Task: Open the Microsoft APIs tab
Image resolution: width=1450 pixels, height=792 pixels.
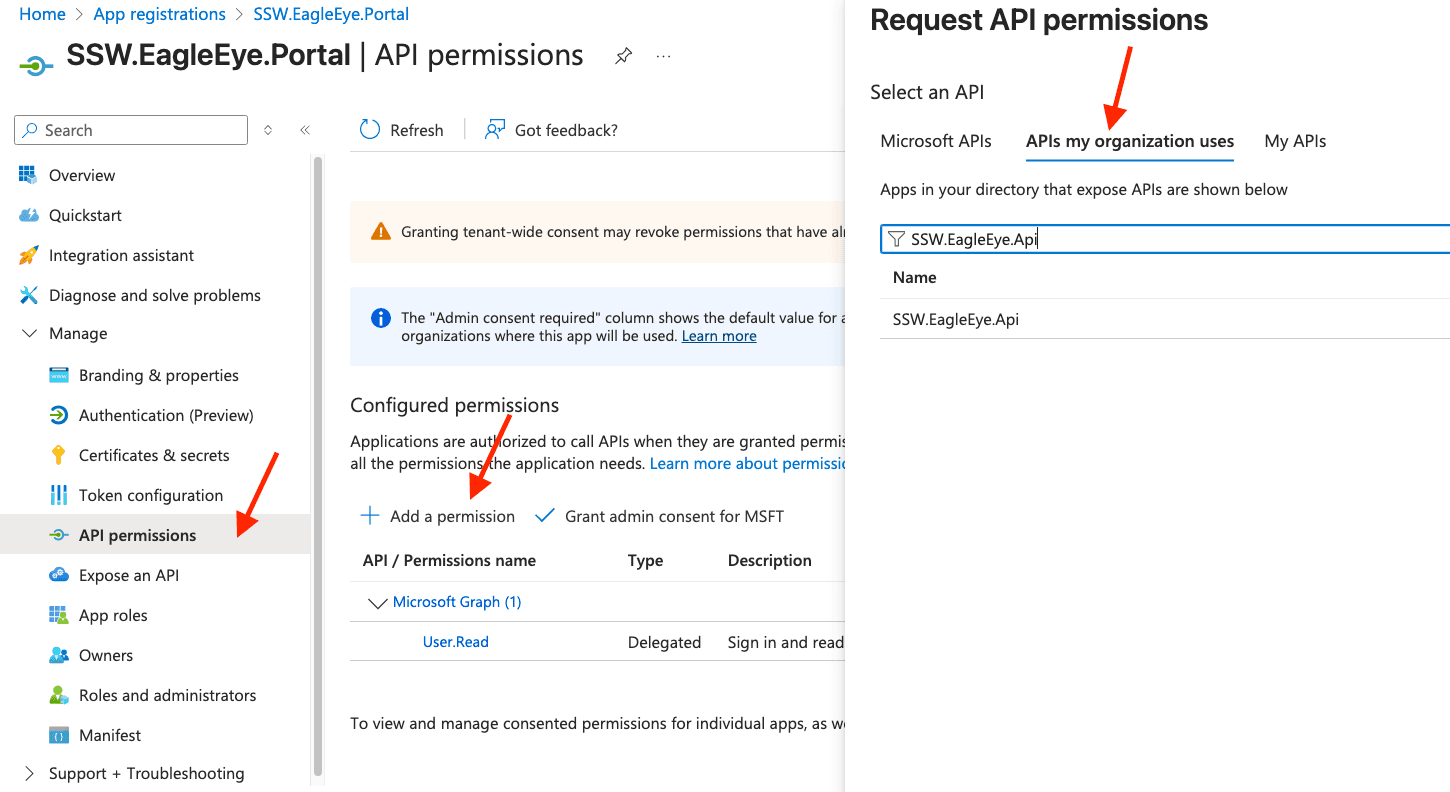Action: click(936, 141)
